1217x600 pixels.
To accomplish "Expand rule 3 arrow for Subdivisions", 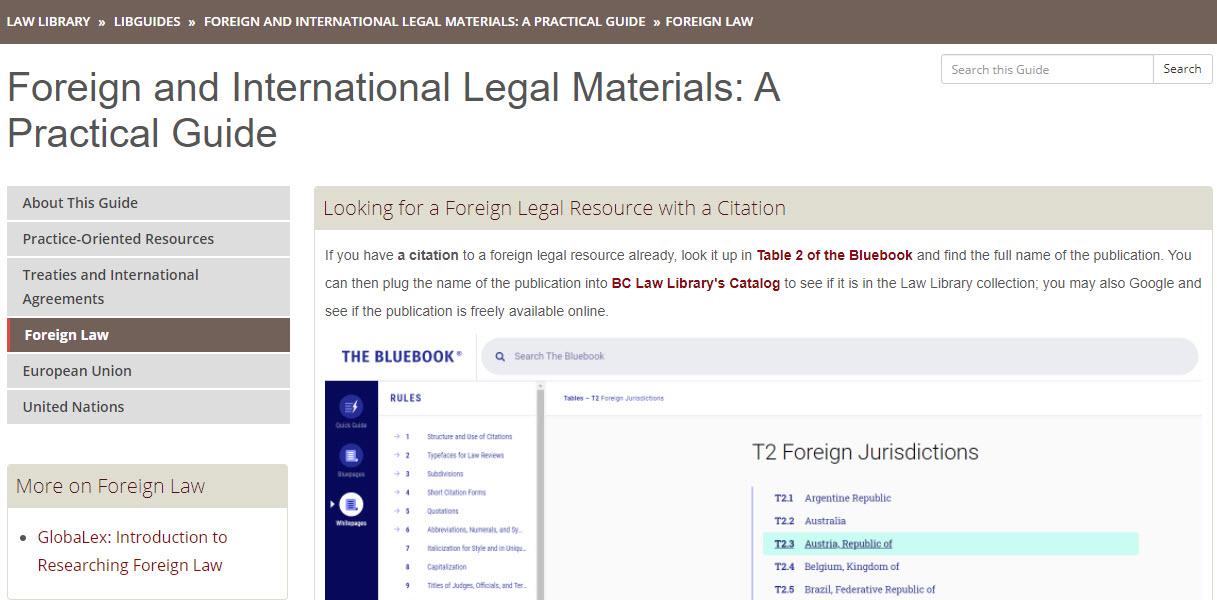I will point(397,474).
